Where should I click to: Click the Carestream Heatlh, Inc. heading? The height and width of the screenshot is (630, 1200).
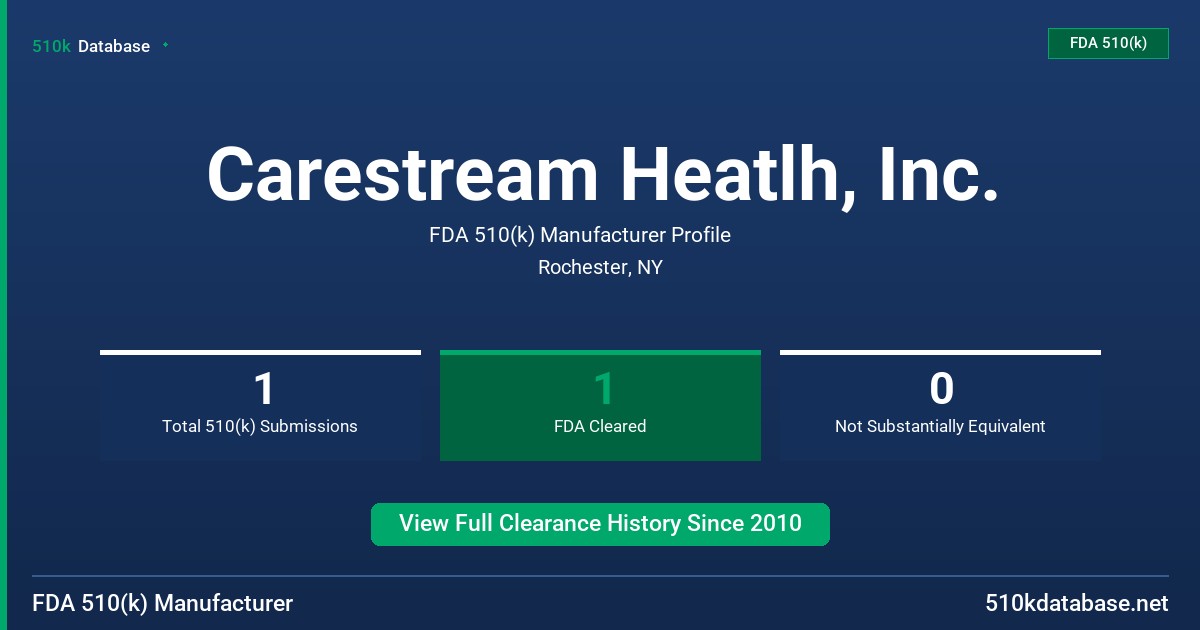coord(603,174)
